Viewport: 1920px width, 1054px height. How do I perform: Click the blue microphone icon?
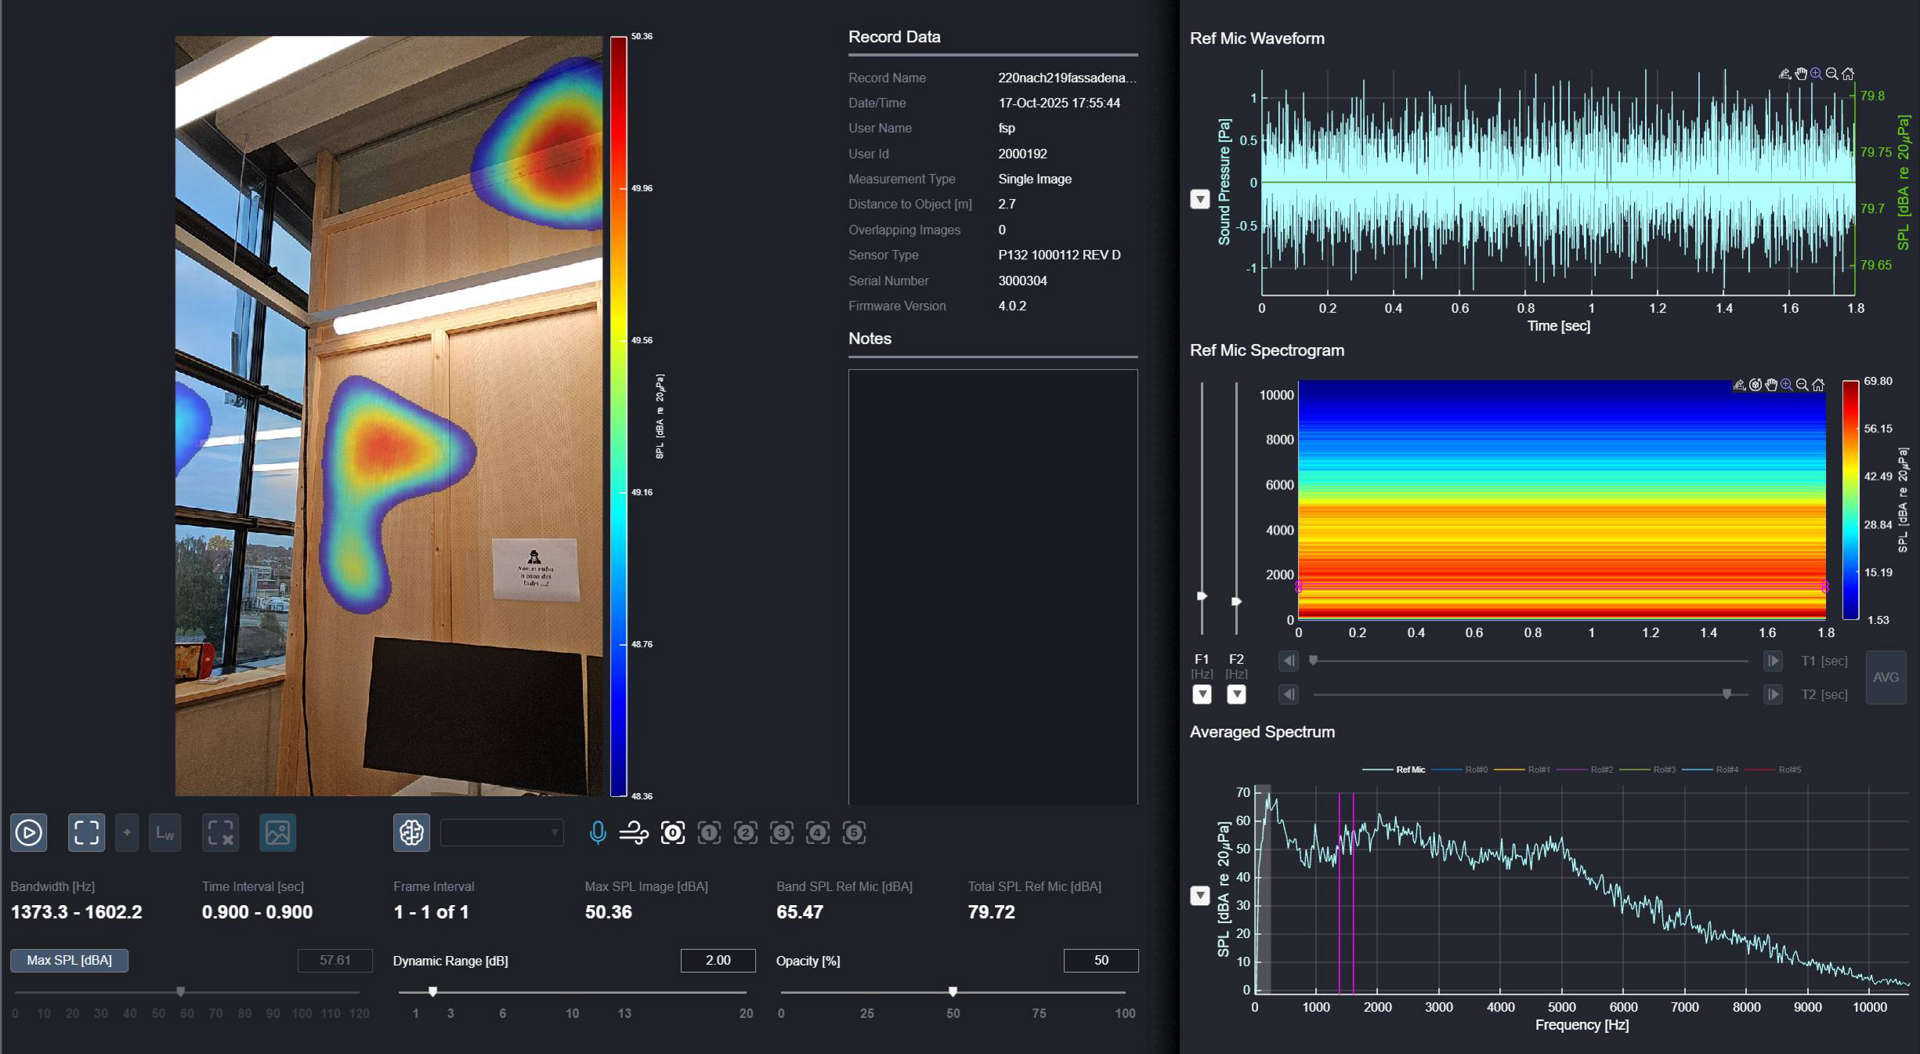pos(598,832)
